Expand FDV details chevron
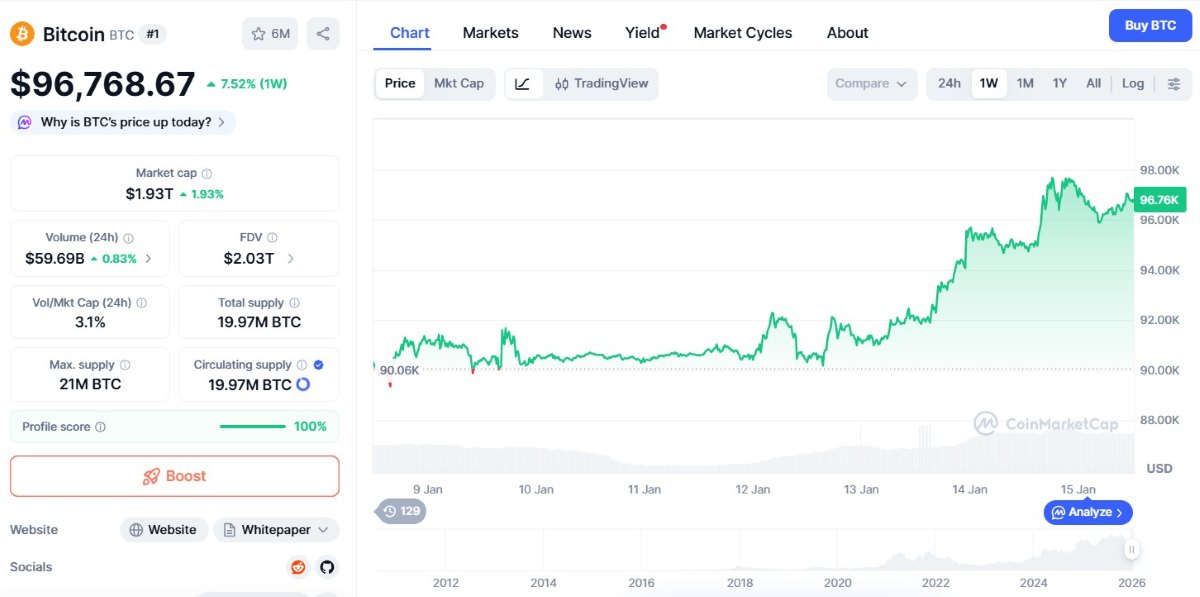This screenshot has height=597, width=1200. click(291, 258)
